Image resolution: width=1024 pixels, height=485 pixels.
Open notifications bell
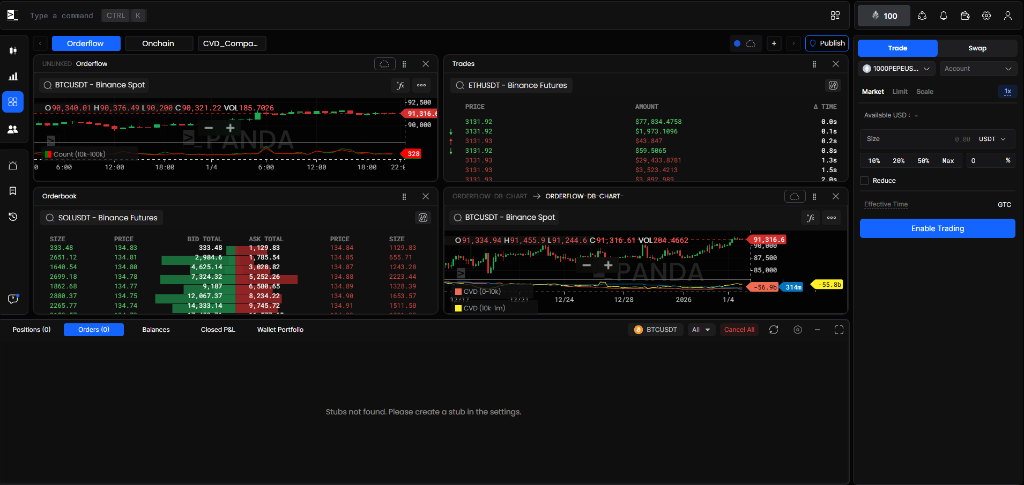[x=944, y=16]
